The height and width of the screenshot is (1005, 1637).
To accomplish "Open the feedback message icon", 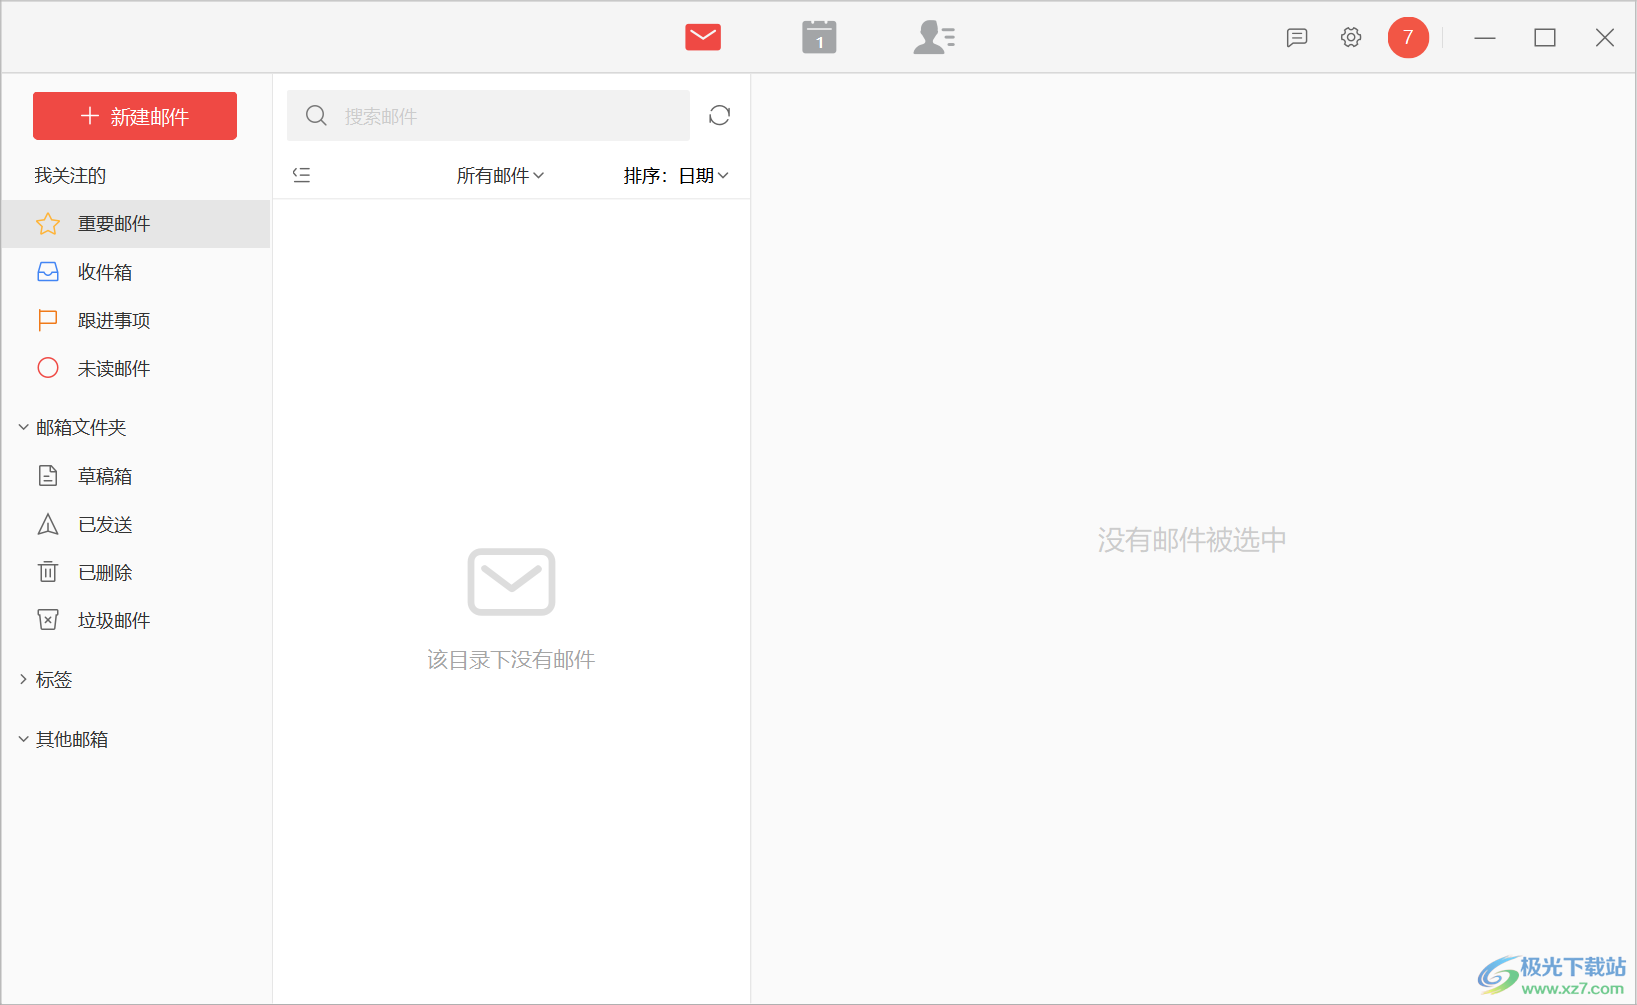I will pos(1297,38).
